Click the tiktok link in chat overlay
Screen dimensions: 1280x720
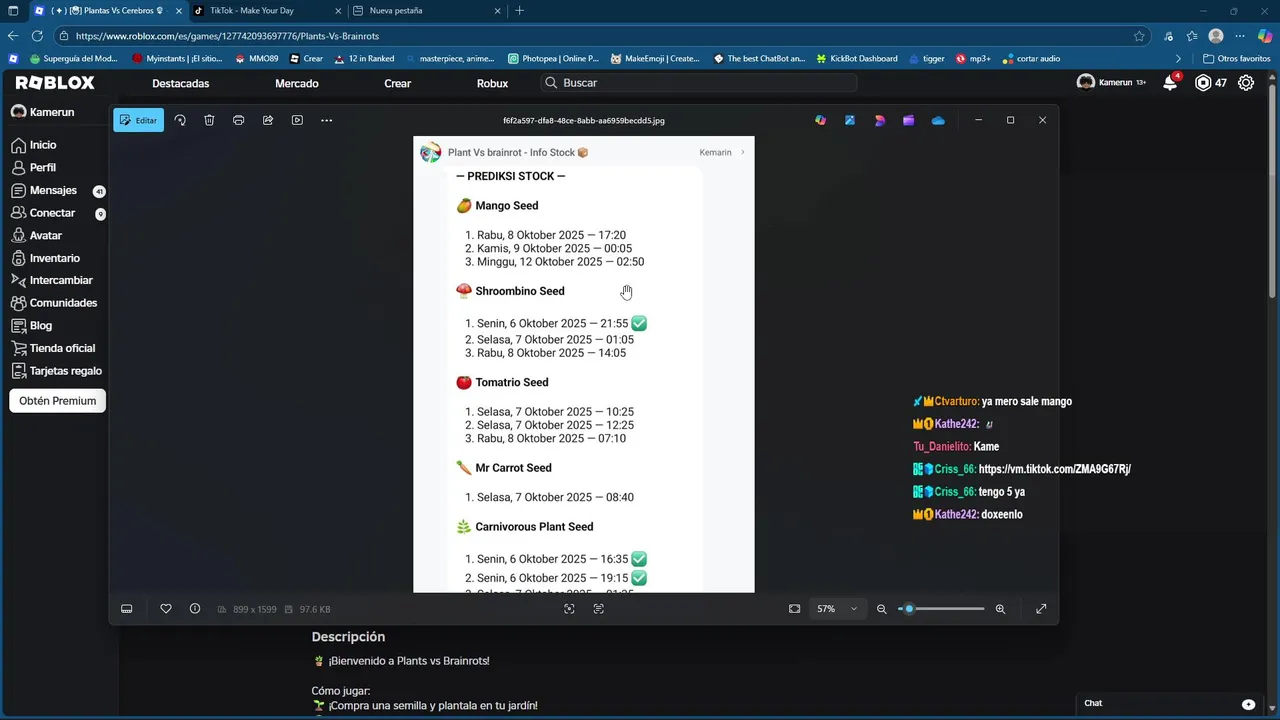[1054, 469]
